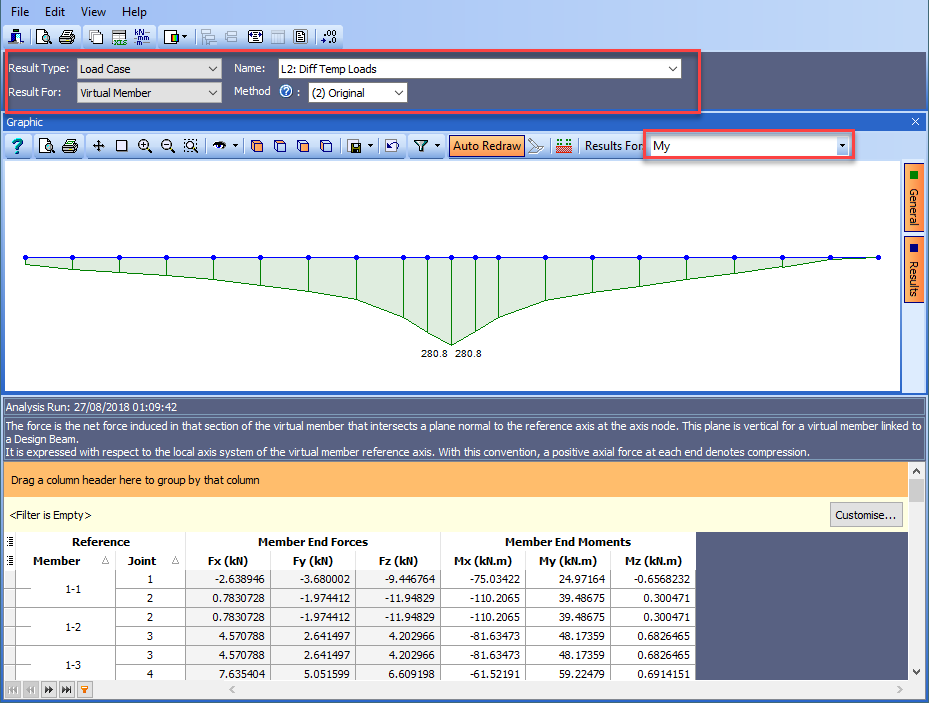This screenshot has height=703, width=929.
Task: Open the color palette display dropdown
Action: click(175, 37)
